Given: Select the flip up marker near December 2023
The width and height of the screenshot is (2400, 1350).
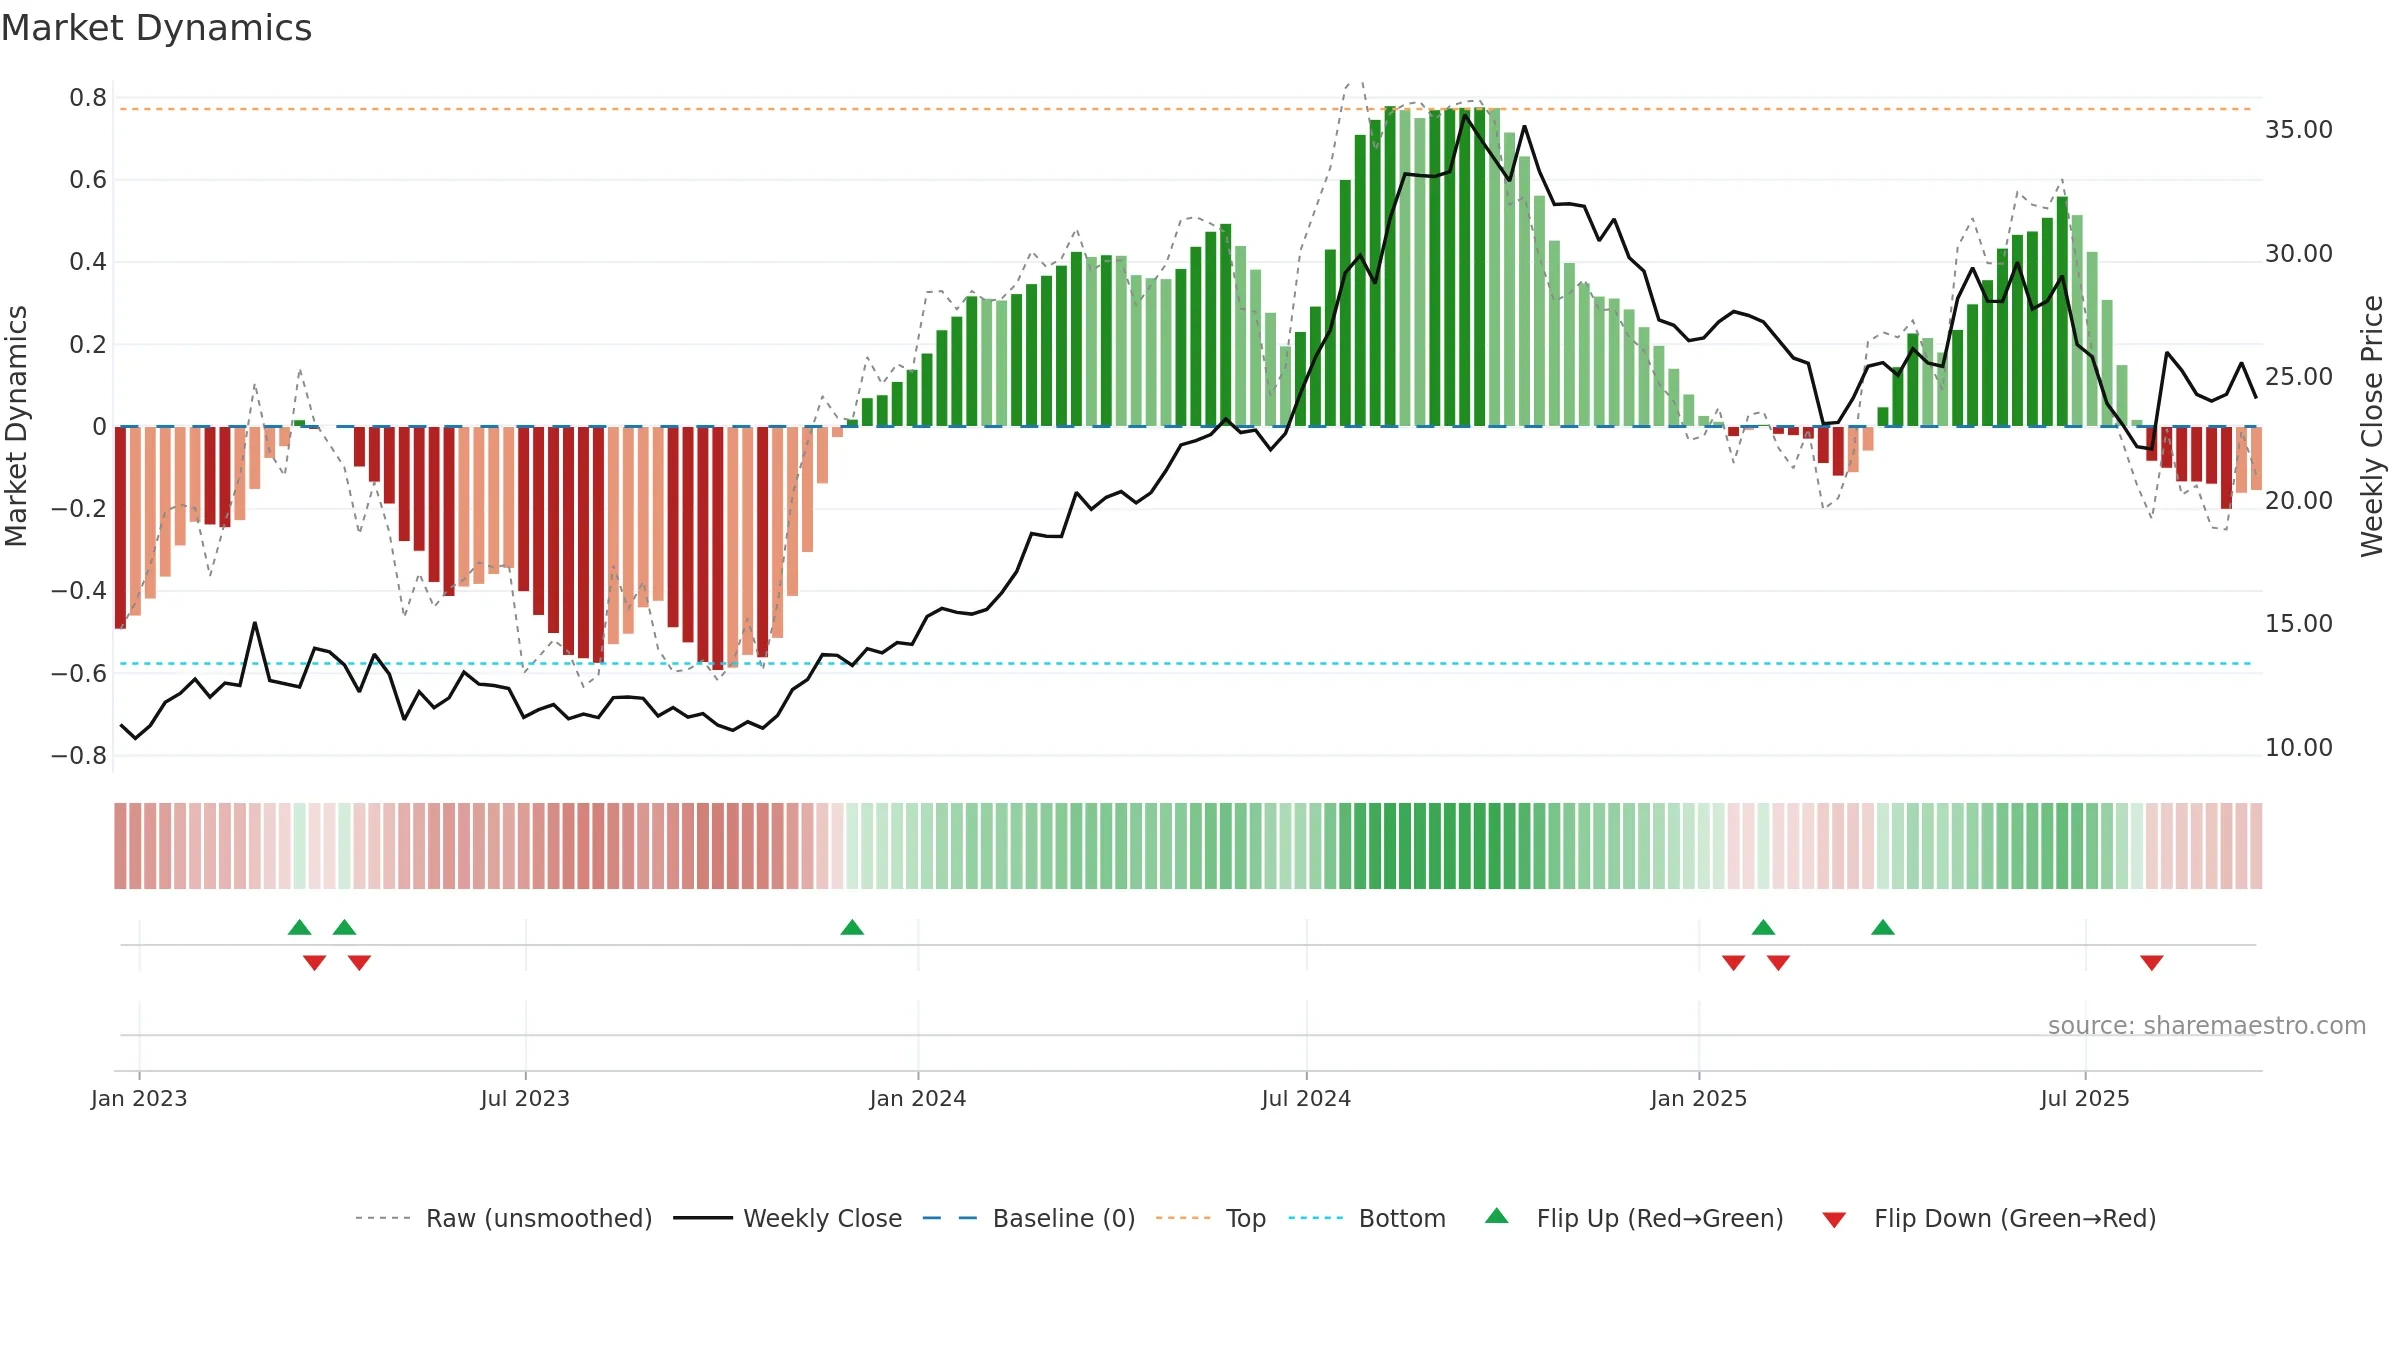Looking at the screenshot, I should 852,927.
